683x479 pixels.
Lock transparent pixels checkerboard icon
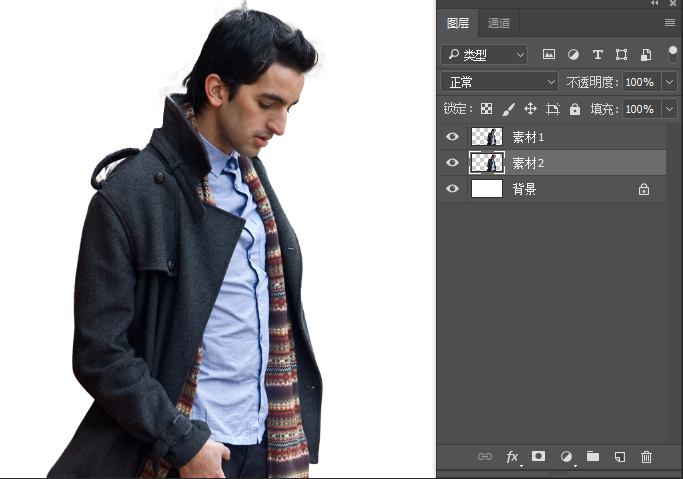[486, 109]
